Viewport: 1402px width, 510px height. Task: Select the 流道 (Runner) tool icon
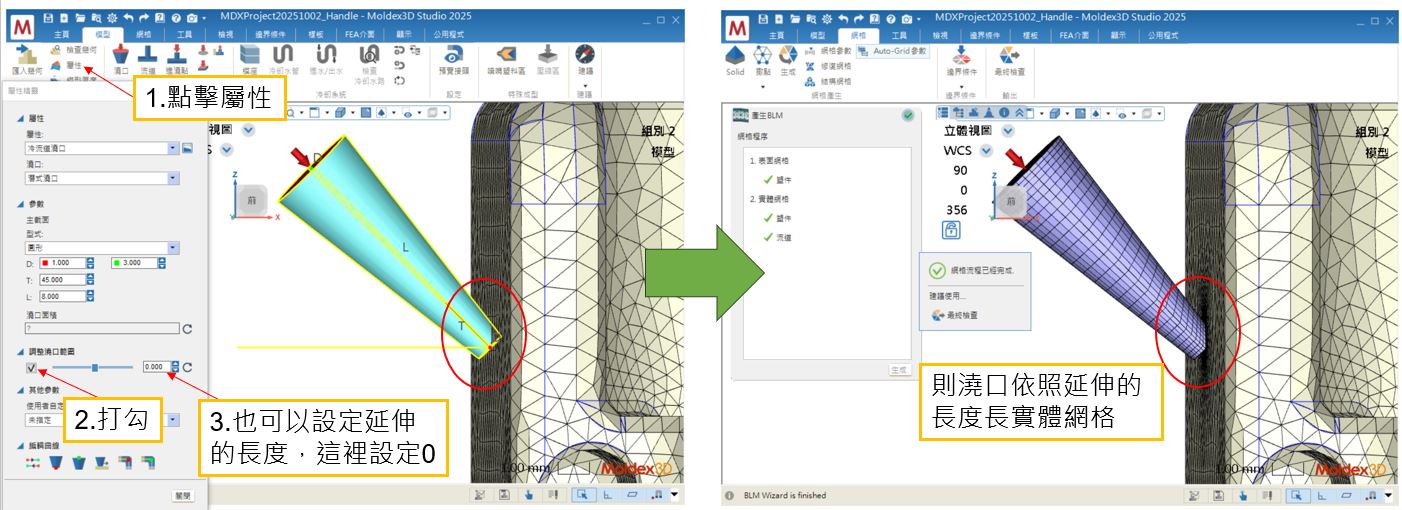(x=148, y=58)
